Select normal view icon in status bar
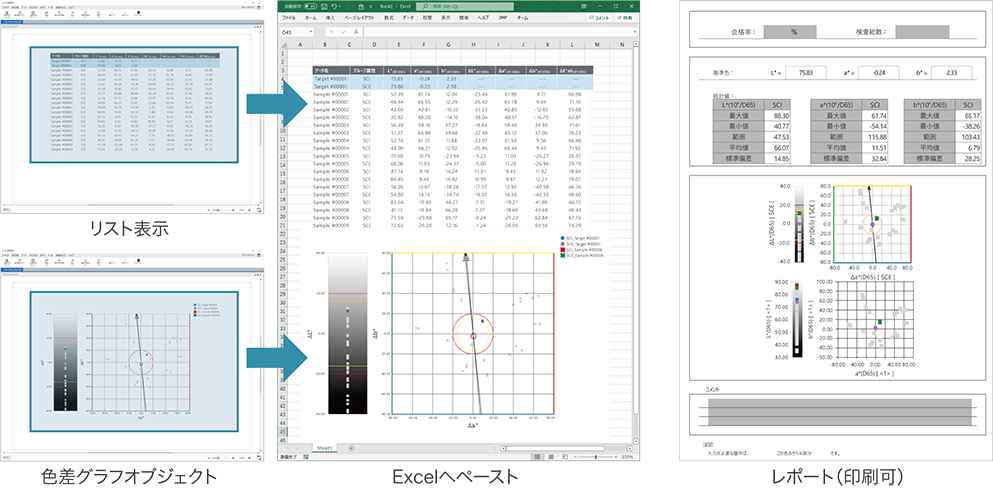This screenshot has width=993, height=490. point(537,458)
